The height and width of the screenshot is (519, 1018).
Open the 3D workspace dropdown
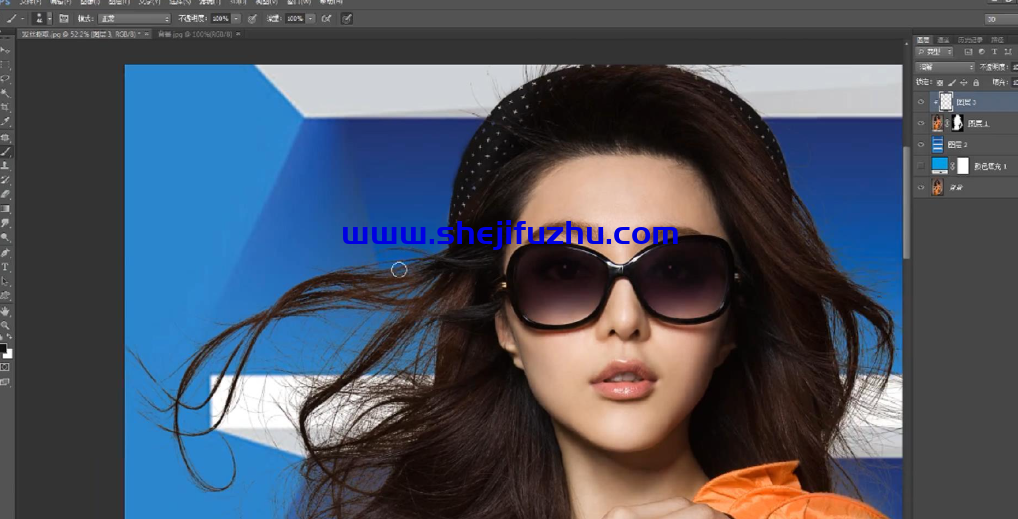[x=1000, y=19]
